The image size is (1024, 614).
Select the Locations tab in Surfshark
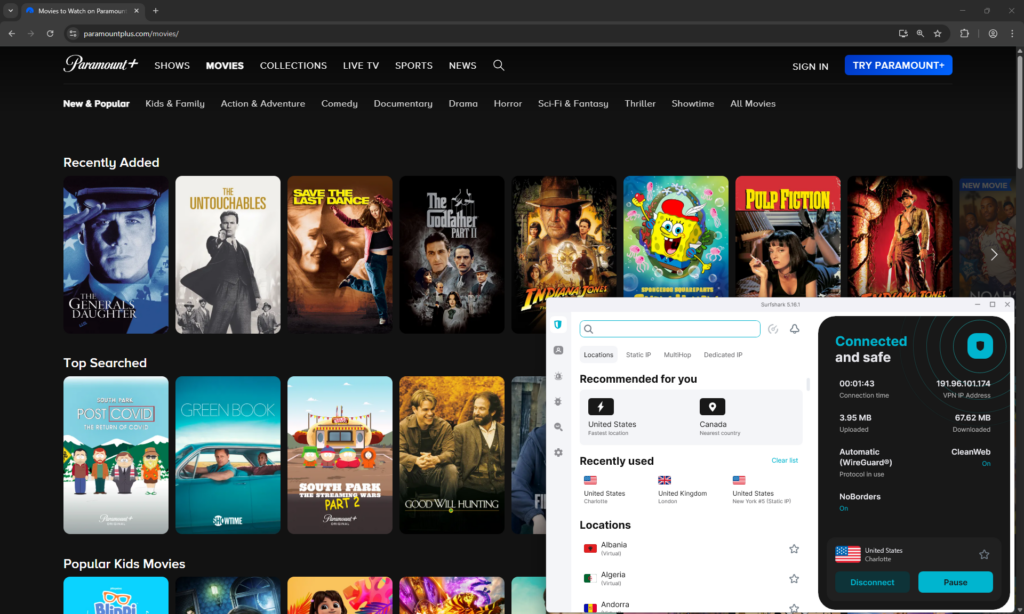[x=598, y=355]
